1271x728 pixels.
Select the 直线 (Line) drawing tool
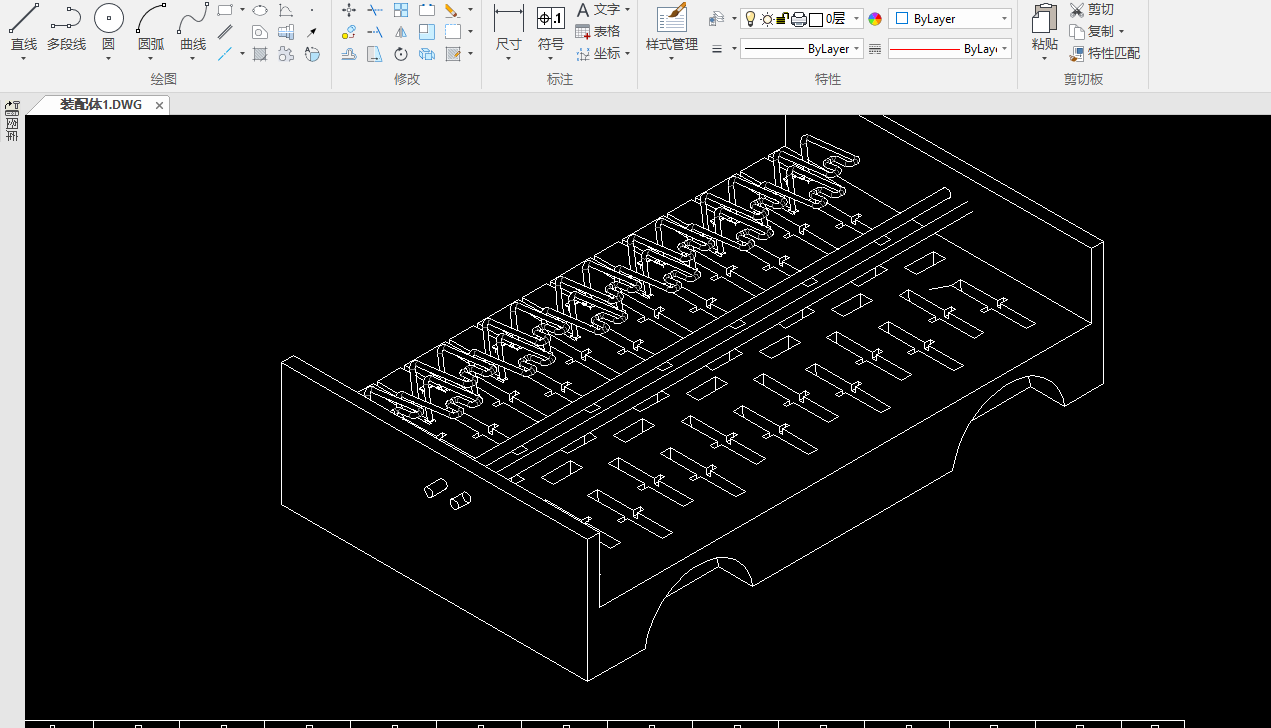23,19
